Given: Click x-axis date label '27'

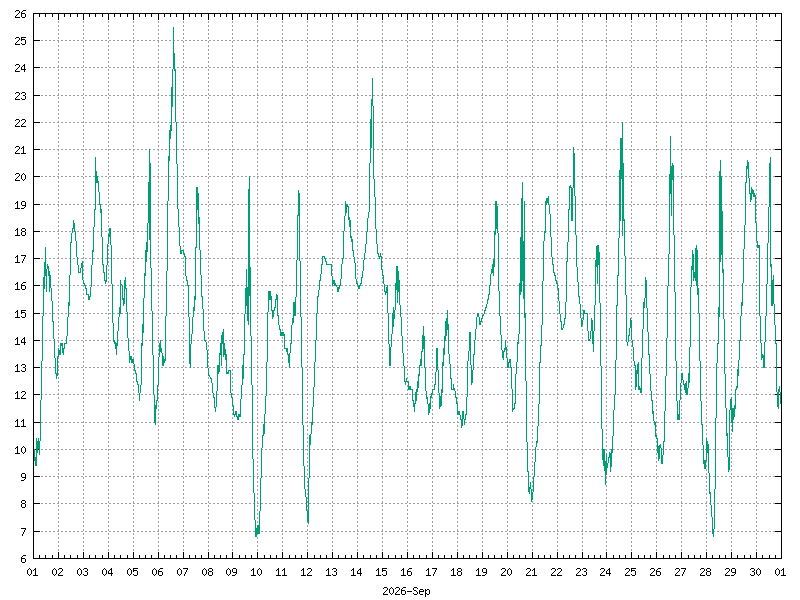Looking at the screenshot, I should click(681, 572).
